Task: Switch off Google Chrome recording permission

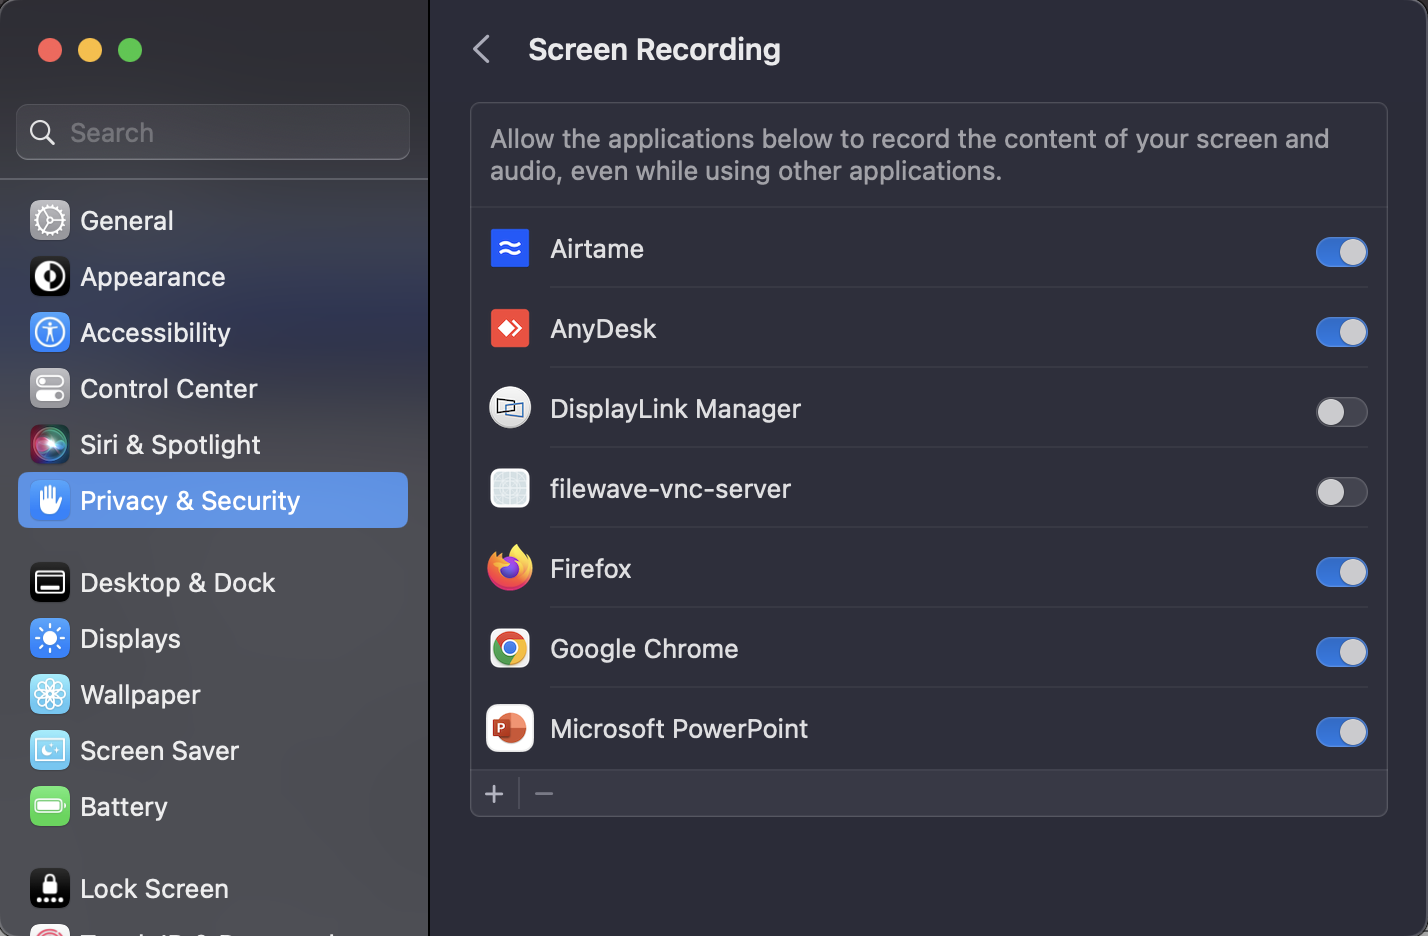Action: point(1341,652)
